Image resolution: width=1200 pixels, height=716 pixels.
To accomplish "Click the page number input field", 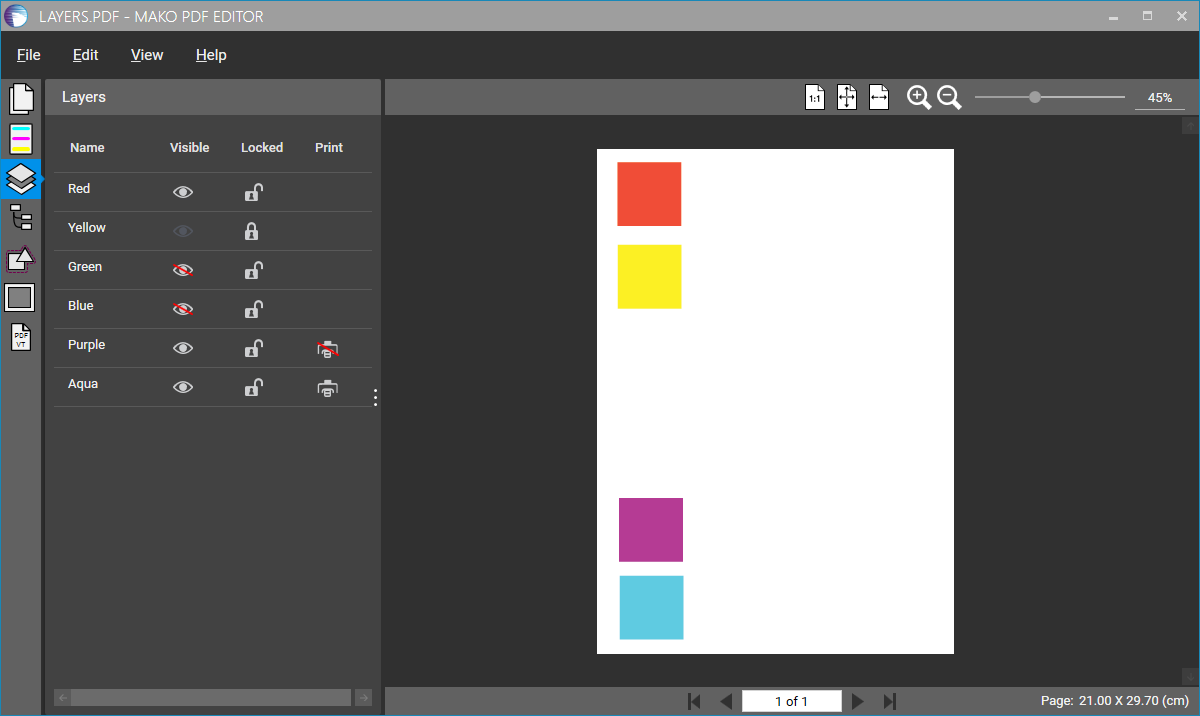I will (x=791, y=702).
